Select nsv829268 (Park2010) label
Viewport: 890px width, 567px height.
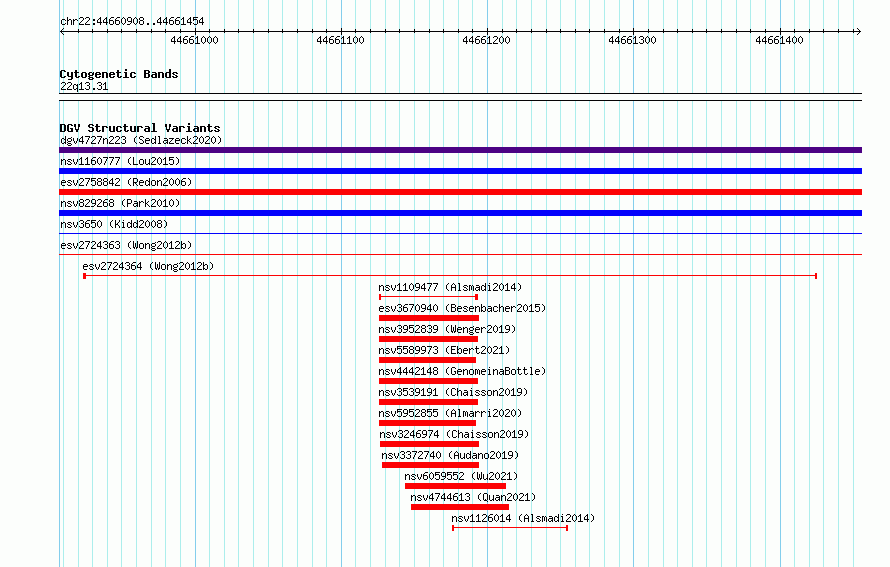coord(120,203)
